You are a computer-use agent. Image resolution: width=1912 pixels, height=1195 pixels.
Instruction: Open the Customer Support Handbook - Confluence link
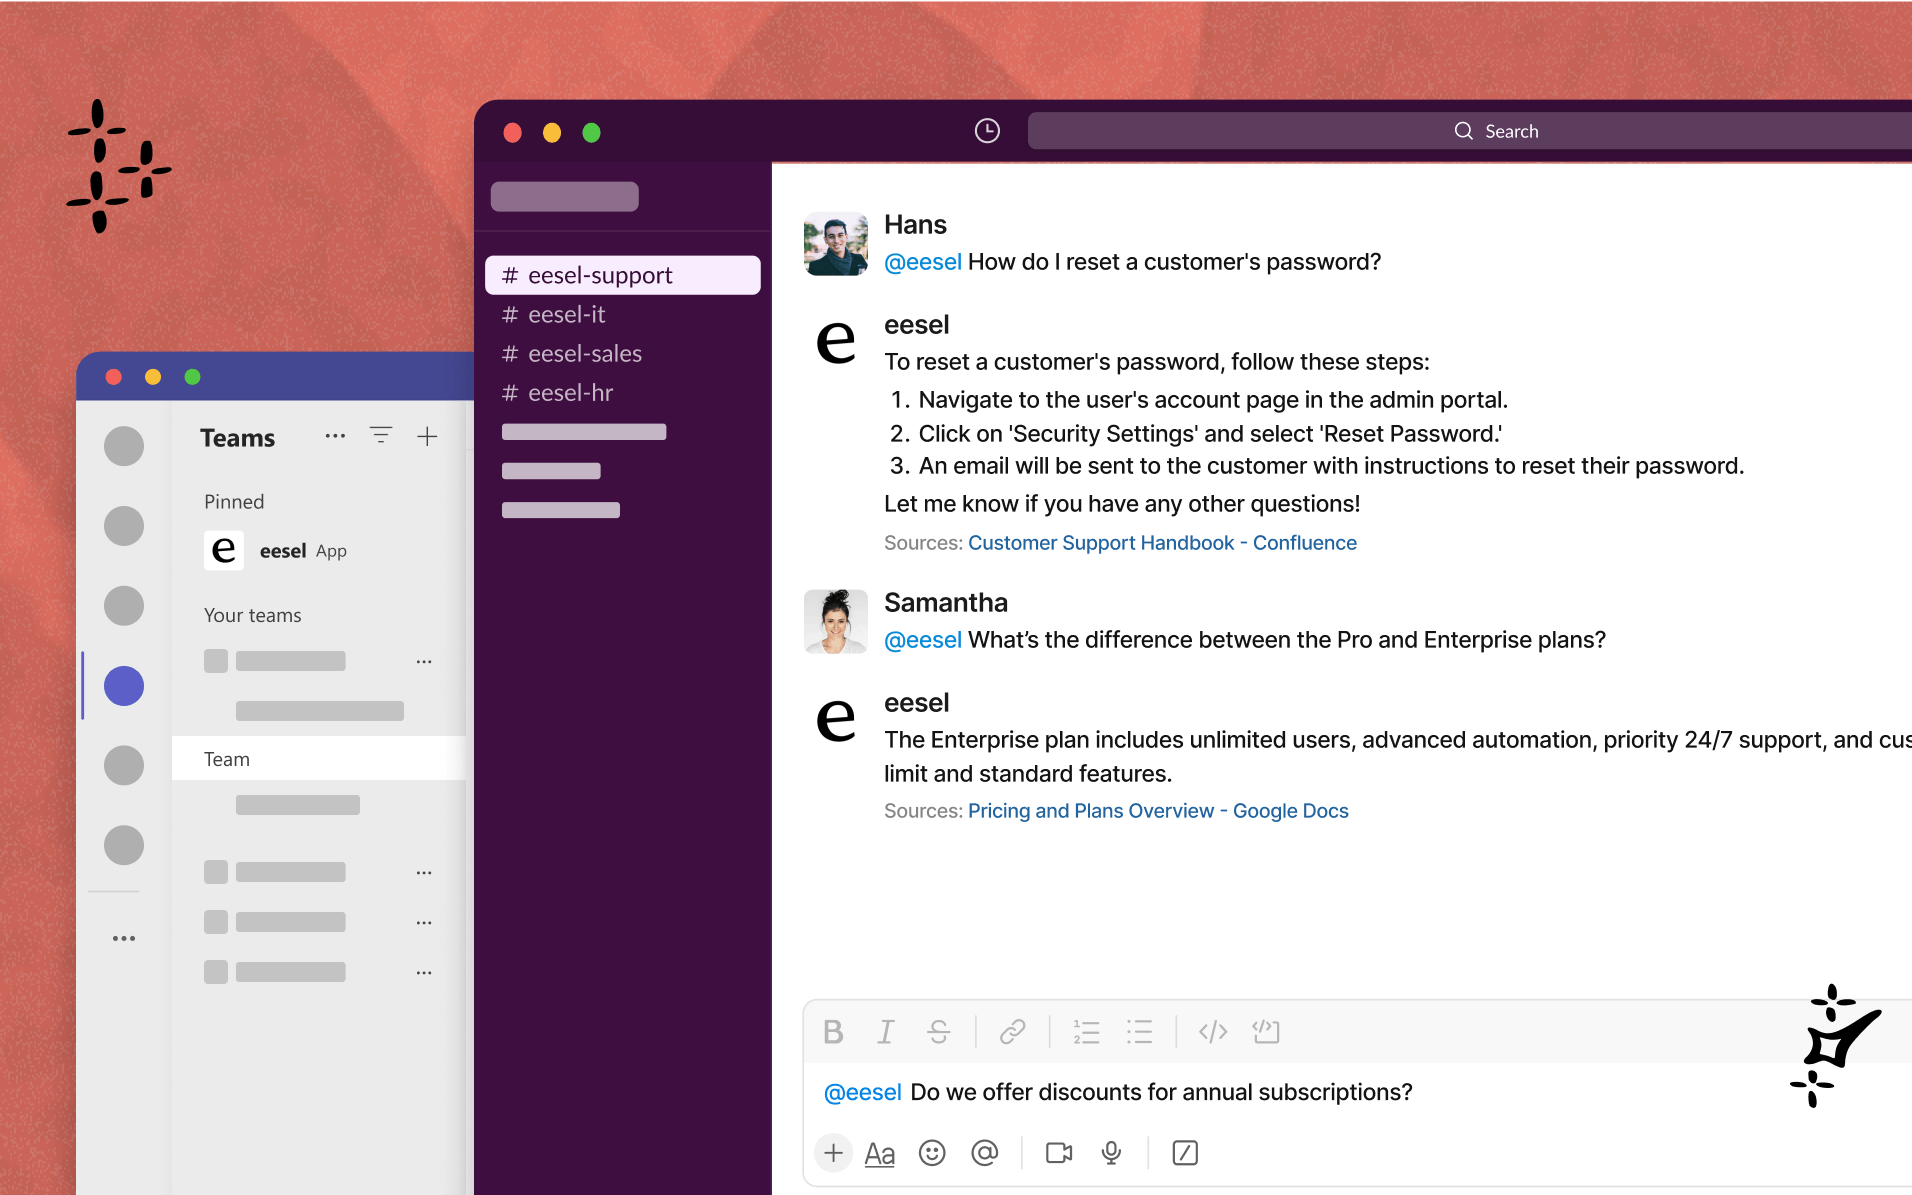(x=1162, y=543)
